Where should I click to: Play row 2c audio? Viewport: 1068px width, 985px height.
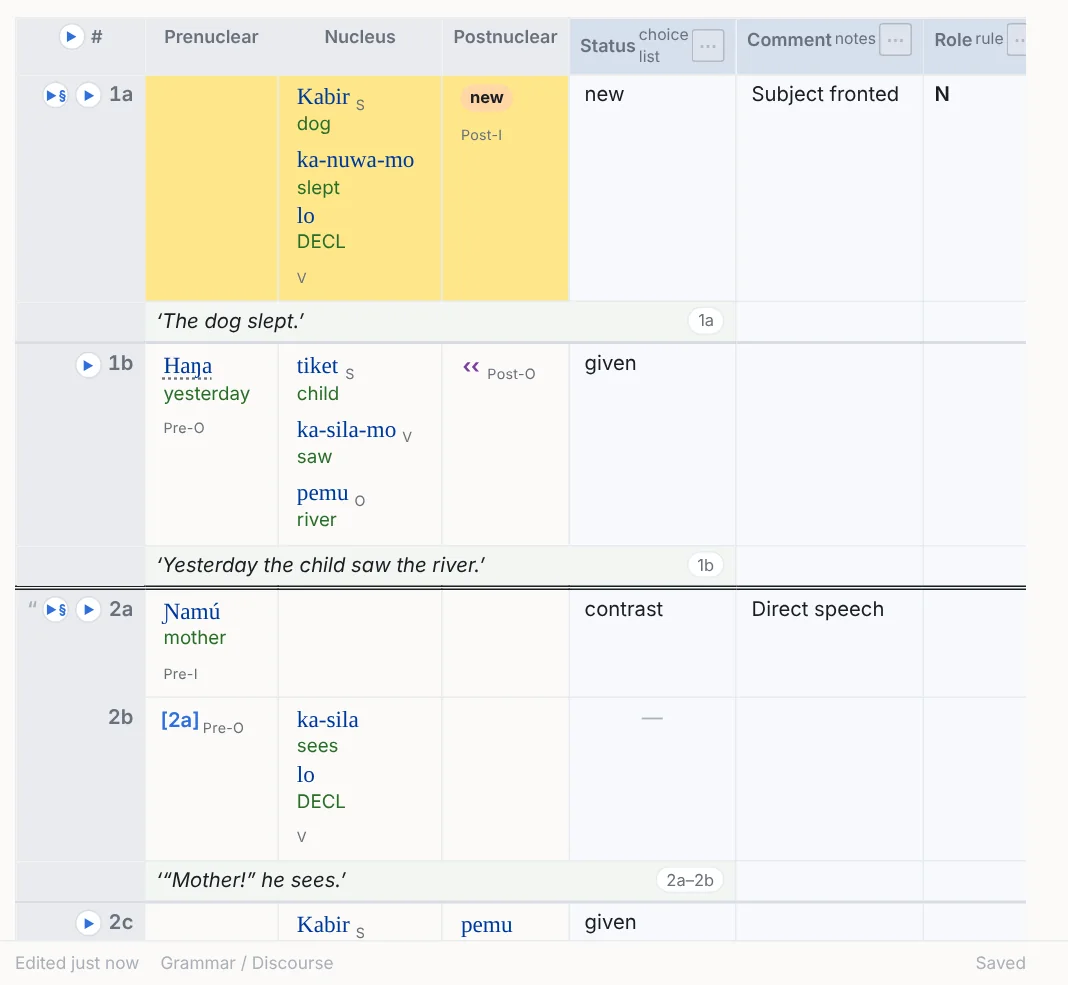(88, 923)
